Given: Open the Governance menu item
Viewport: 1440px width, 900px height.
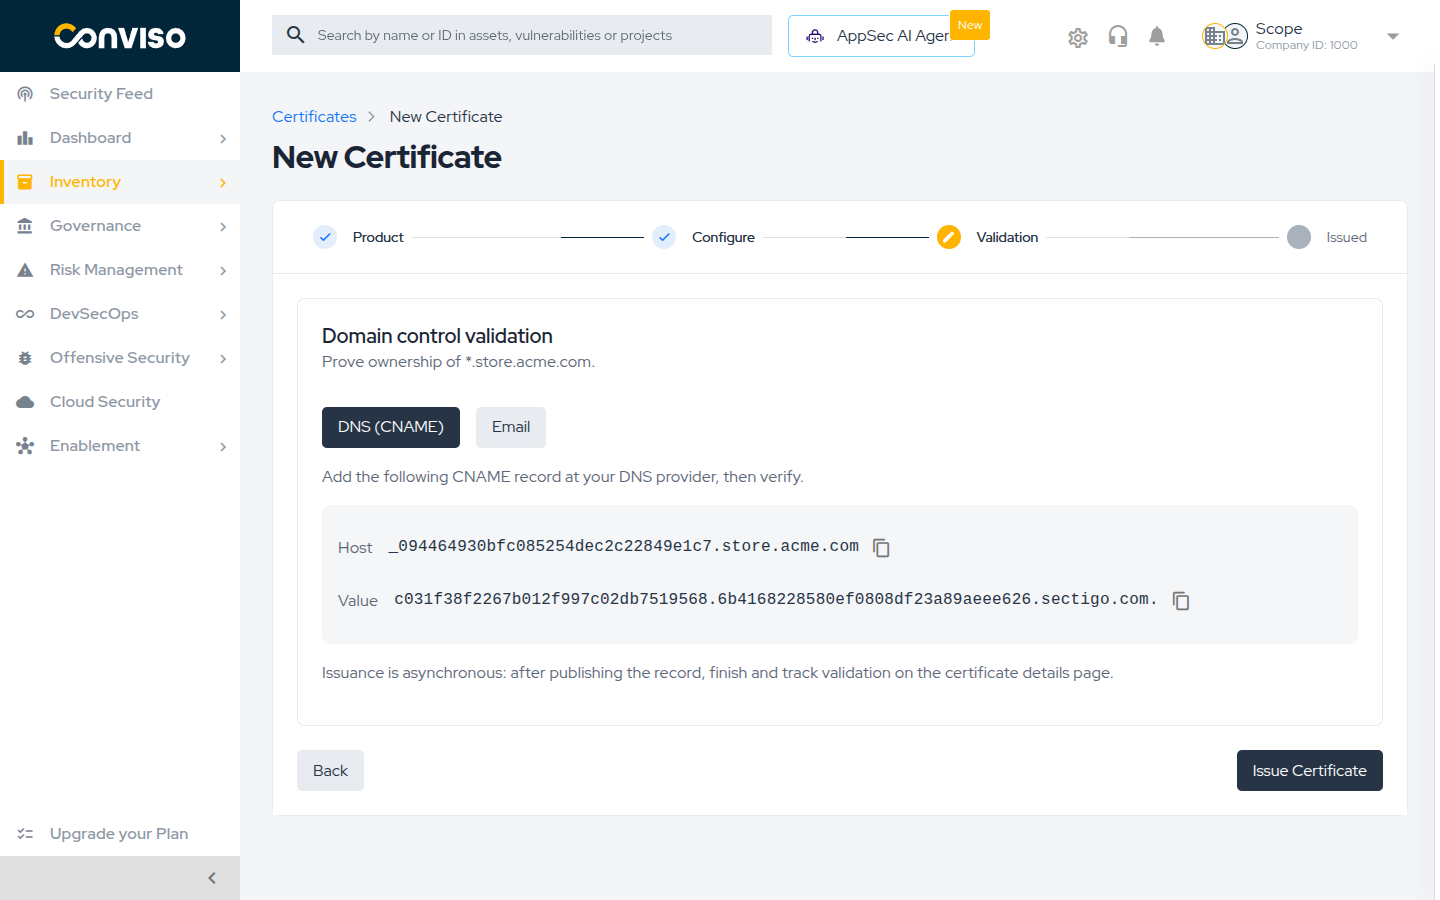Looking at the screenshot, I should point(120,226).
